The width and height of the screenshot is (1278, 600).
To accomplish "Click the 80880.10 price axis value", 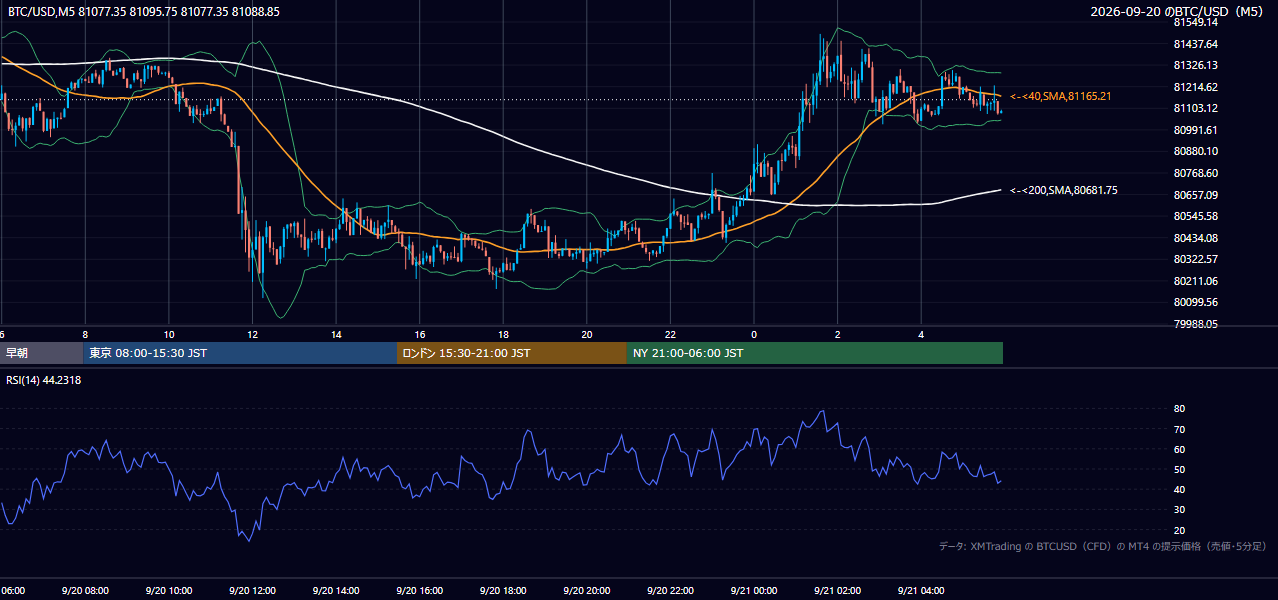I will [1195, 151].
